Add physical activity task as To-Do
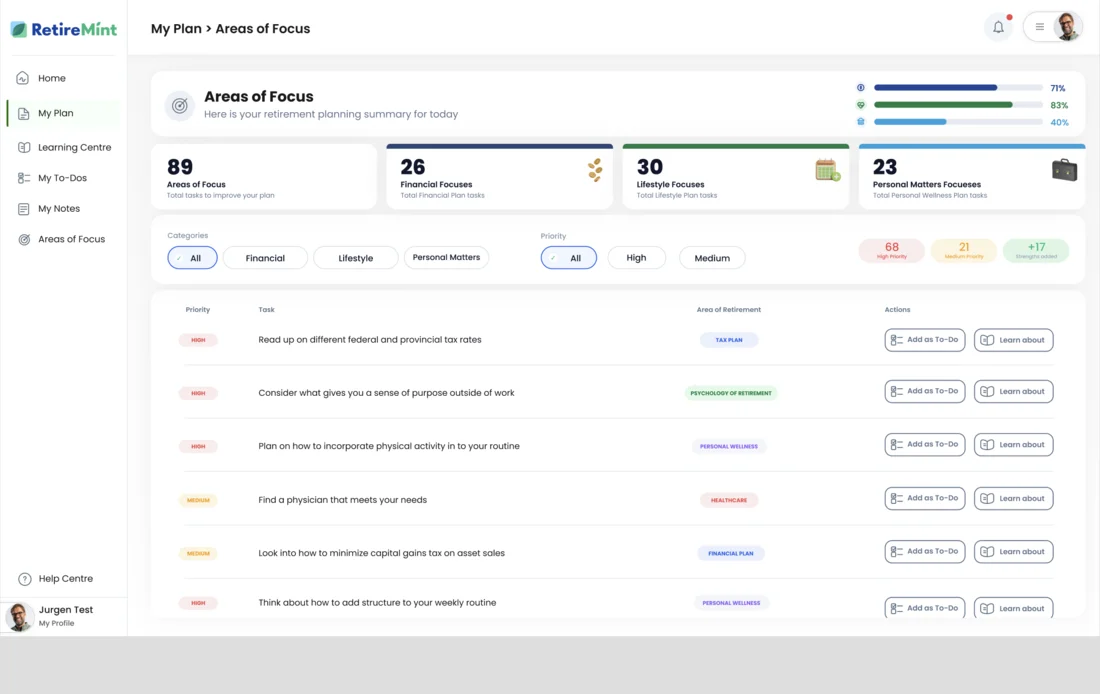 coord(925,445)
